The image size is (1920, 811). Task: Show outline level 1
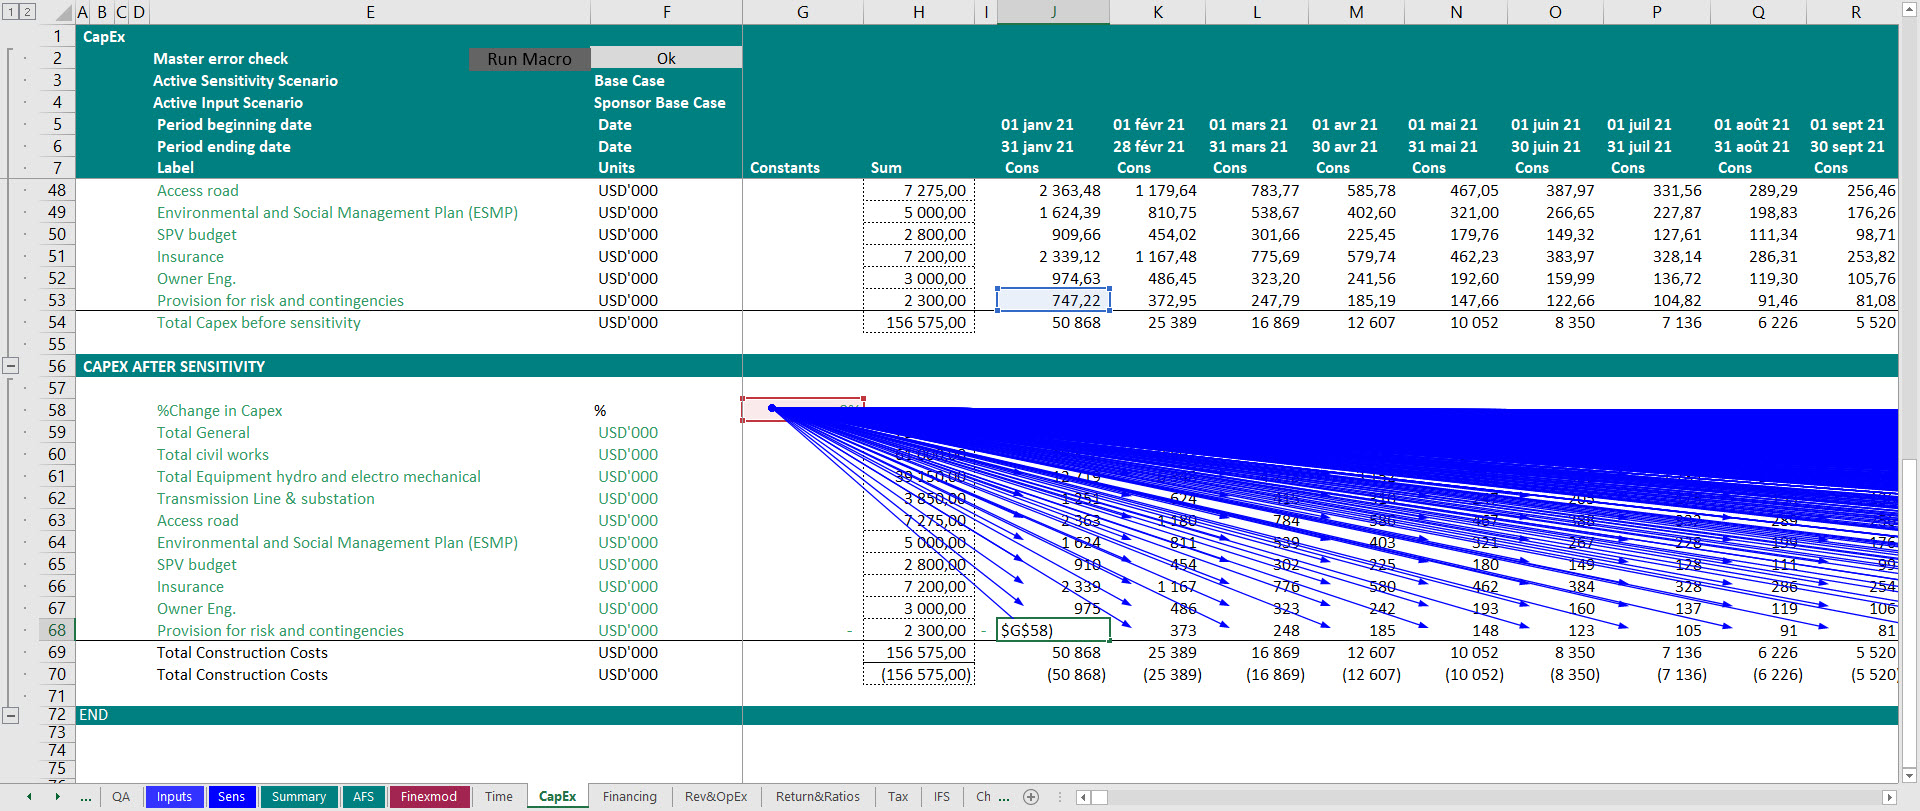click(x=10, y=12)
